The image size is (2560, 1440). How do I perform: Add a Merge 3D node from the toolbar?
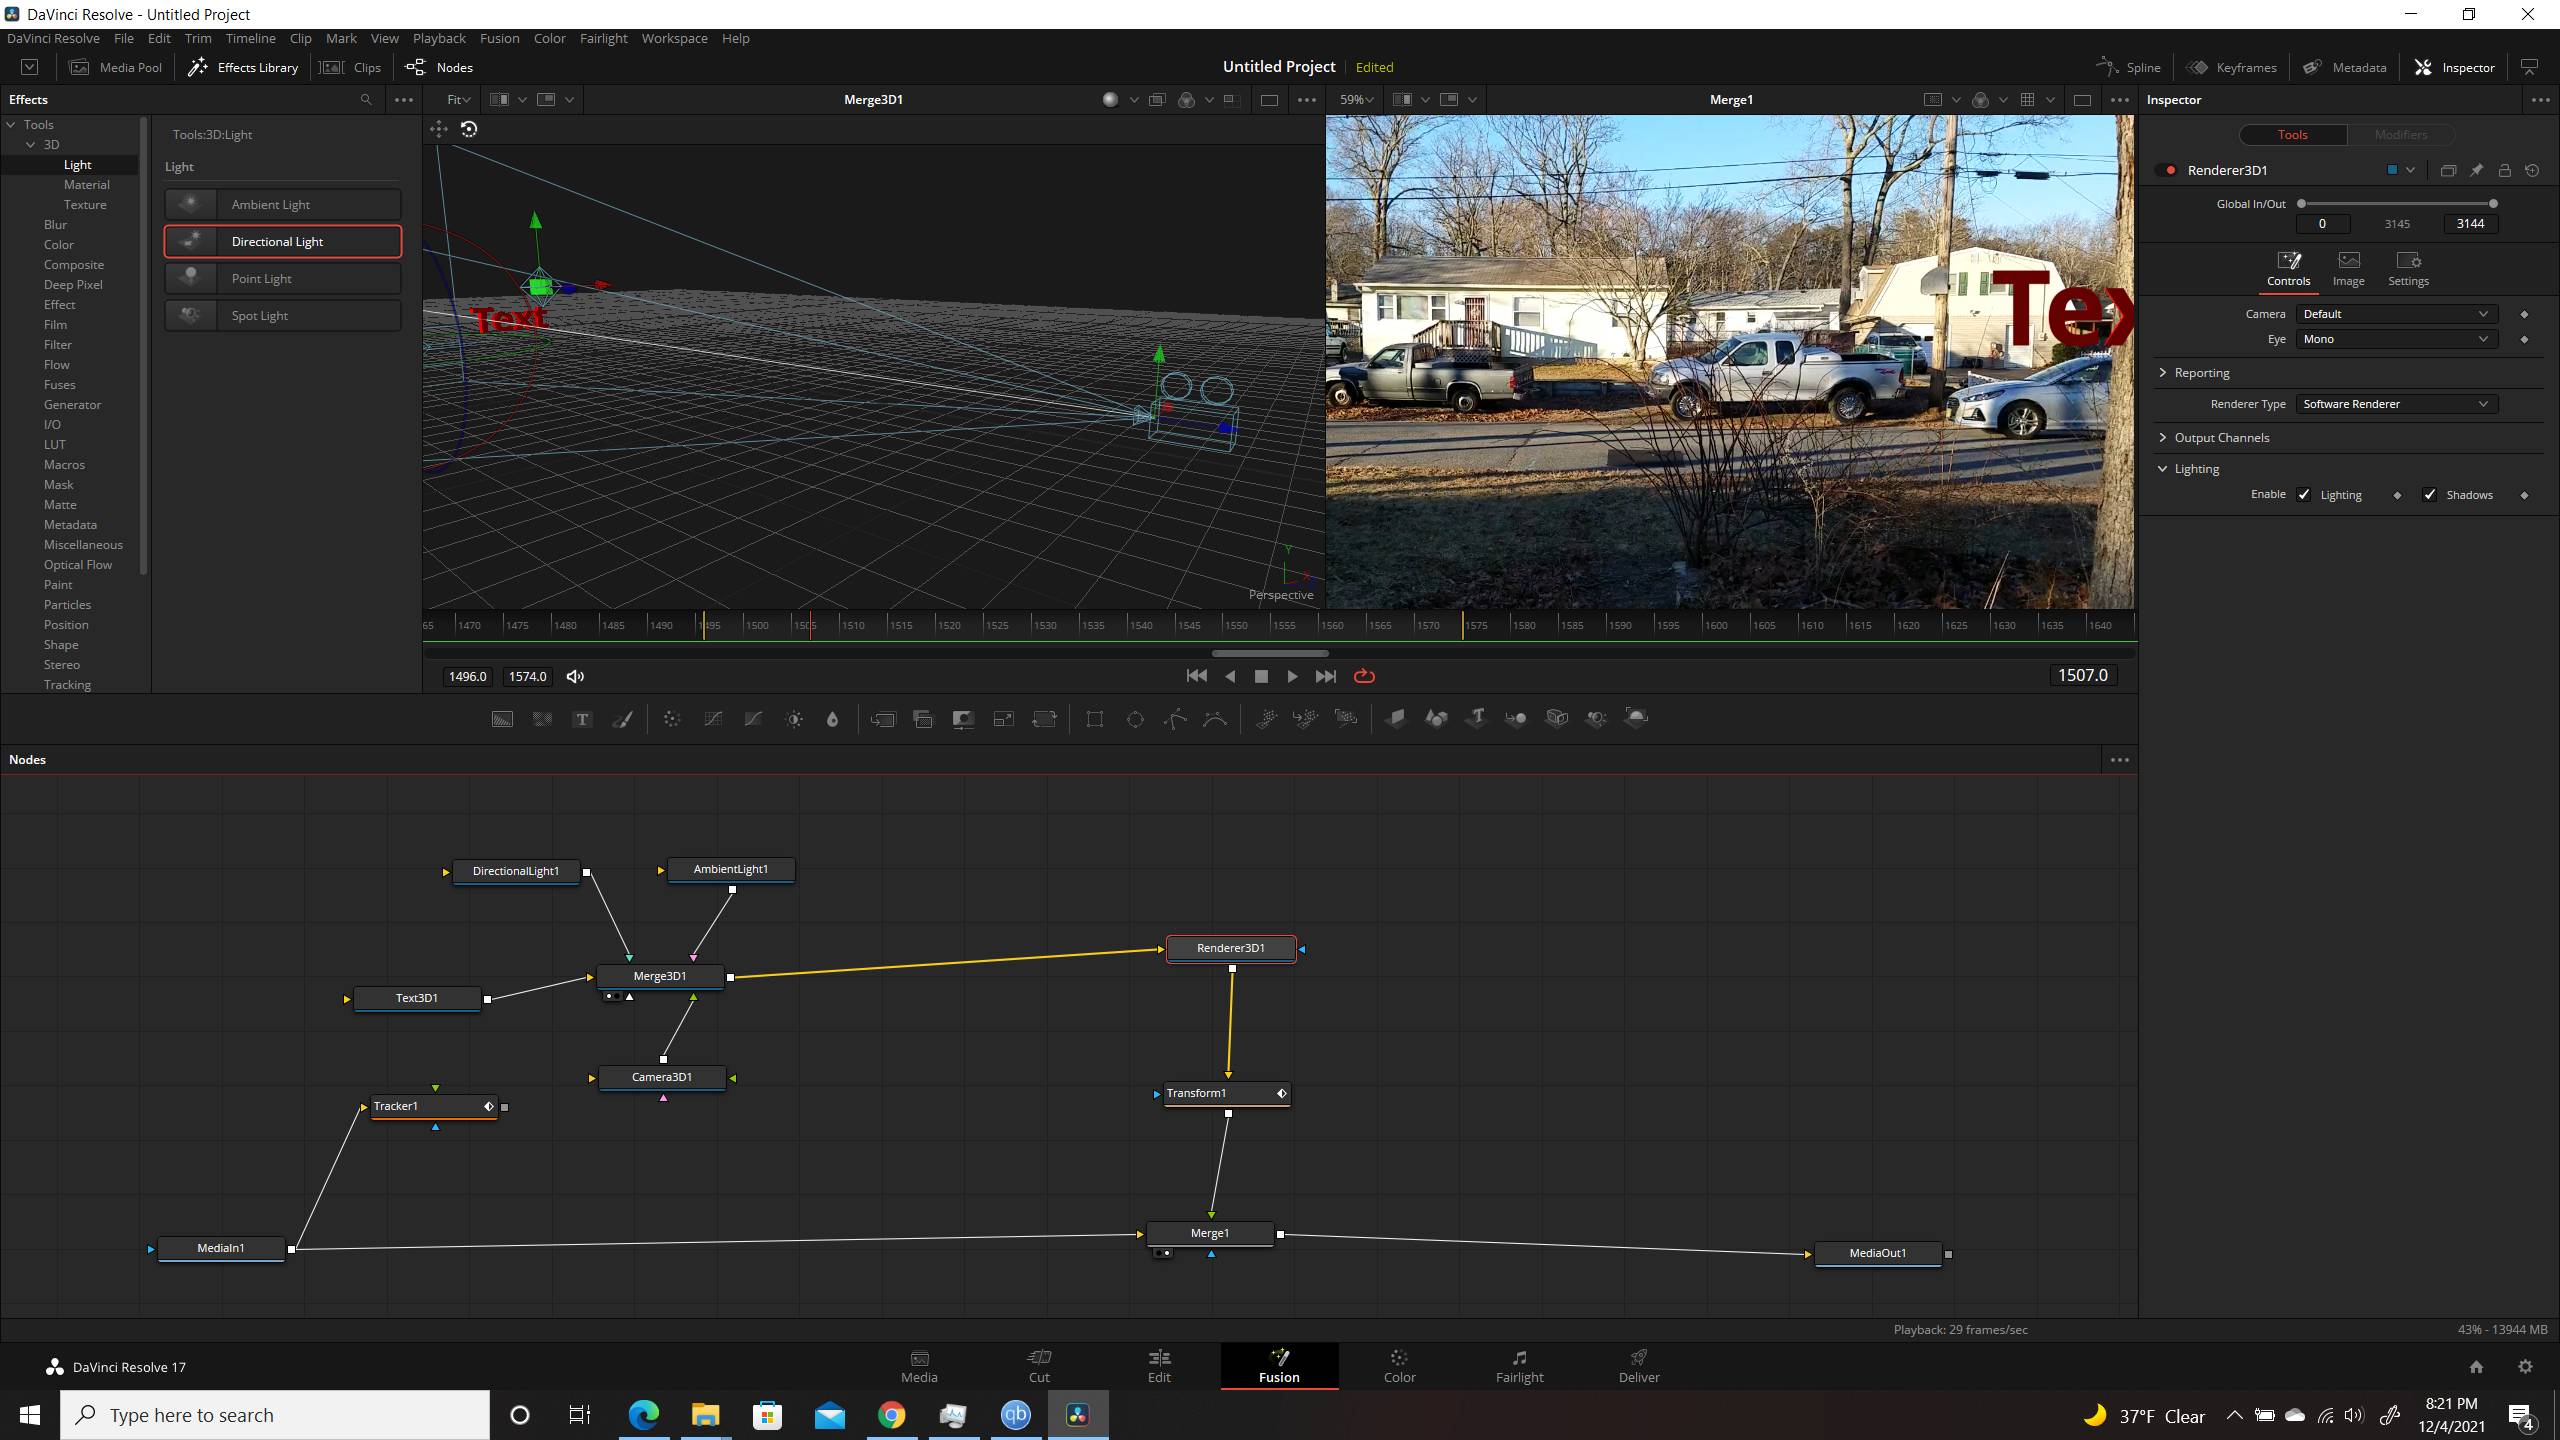(1516, 719)
